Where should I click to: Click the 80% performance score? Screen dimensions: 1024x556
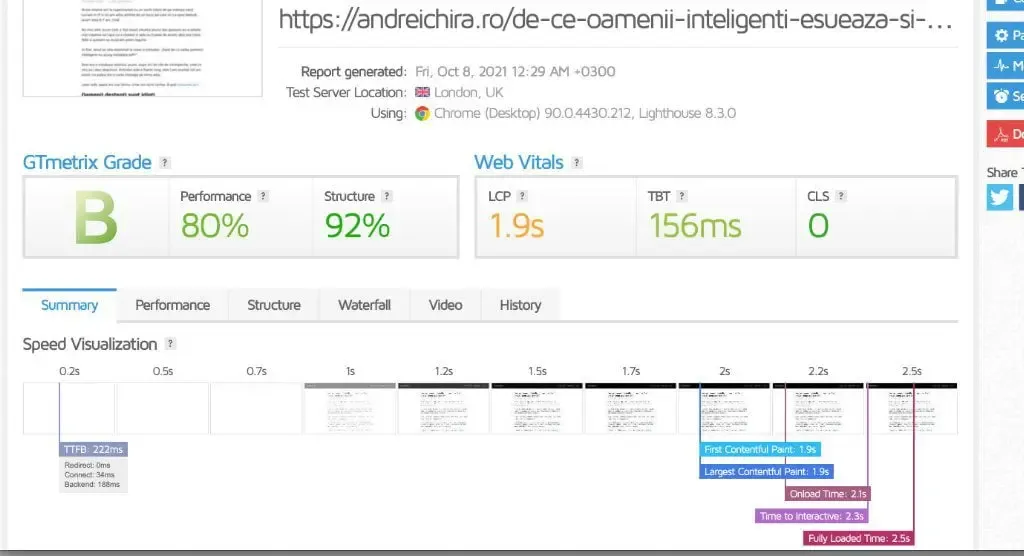[215, 226]
